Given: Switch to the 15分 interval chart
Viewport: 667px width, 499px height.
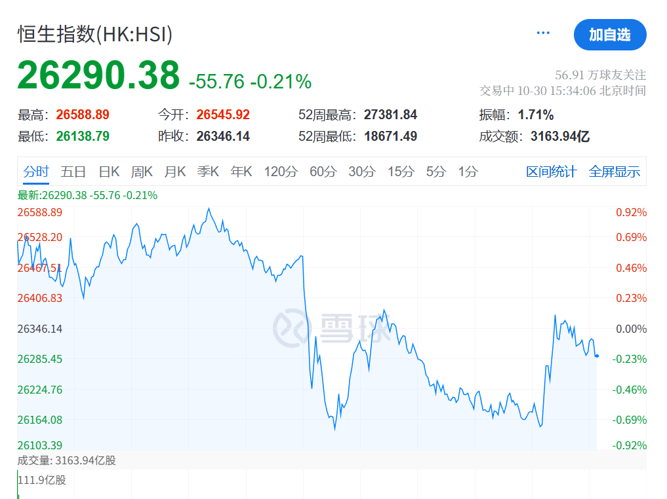Looking at the screenshot, I should coord(400,171).
